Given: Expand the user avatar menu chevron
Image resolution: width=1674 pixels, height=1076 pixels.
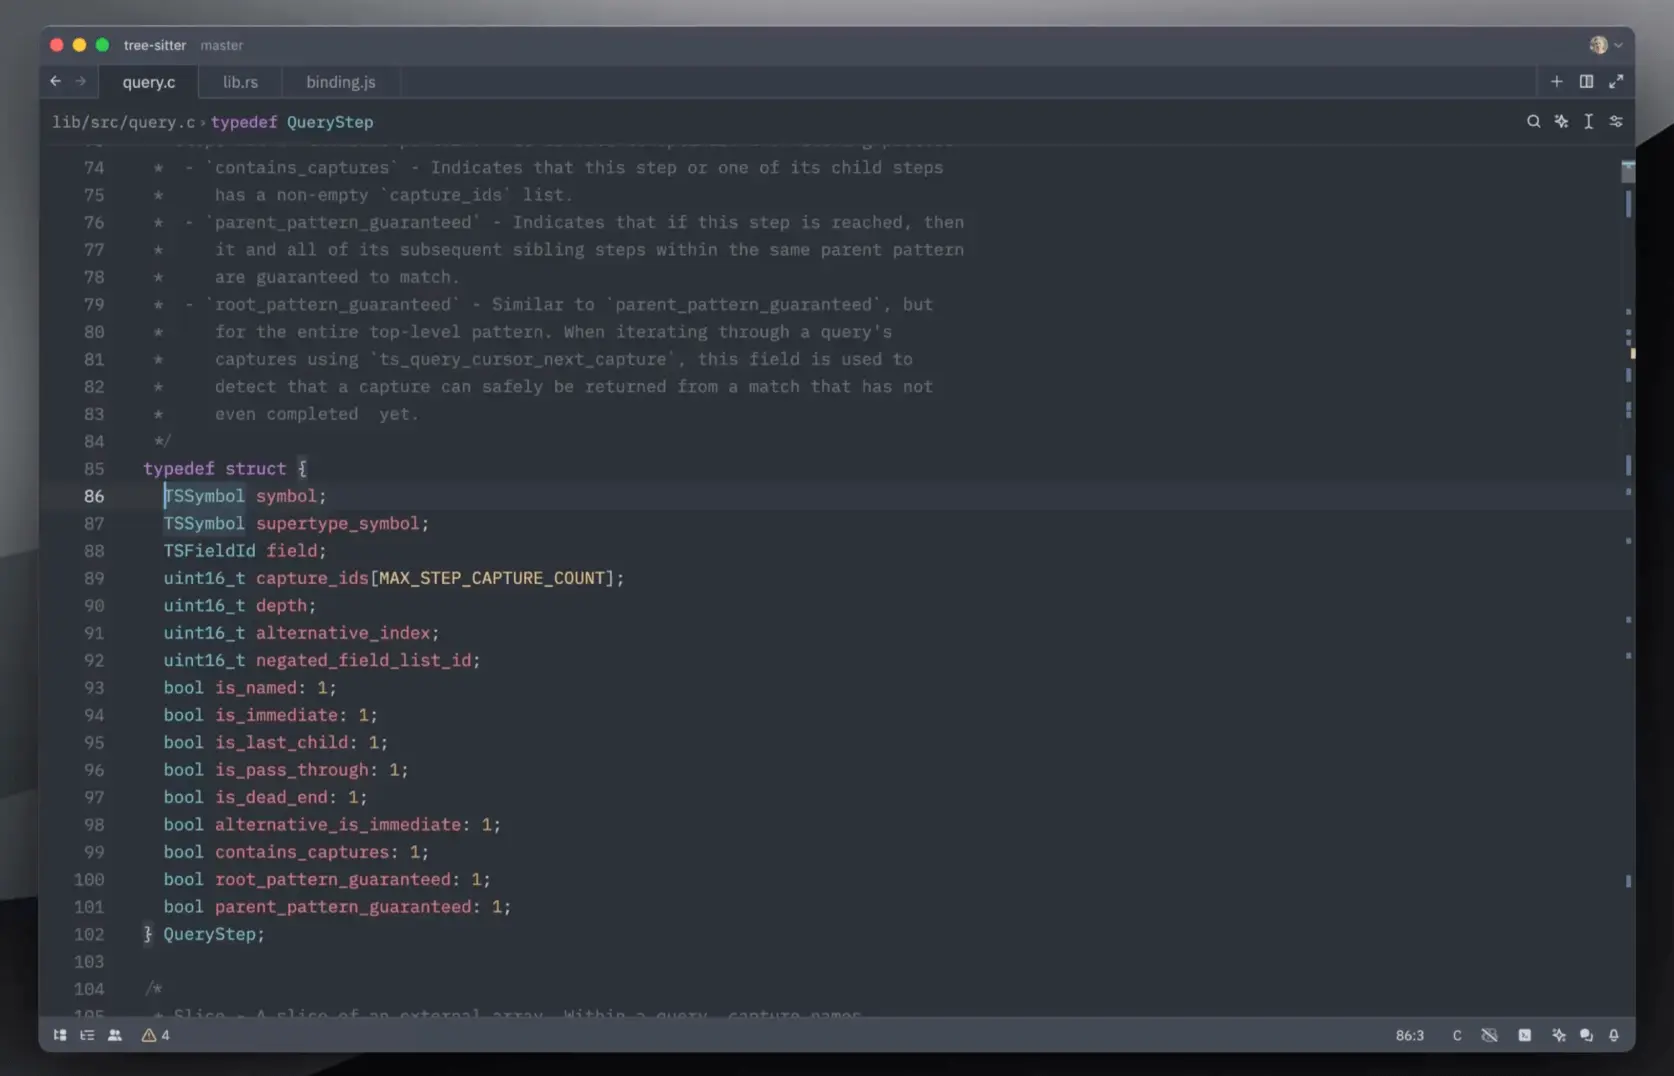Looking at the screenshot, I should click(x=1618, y=45).
